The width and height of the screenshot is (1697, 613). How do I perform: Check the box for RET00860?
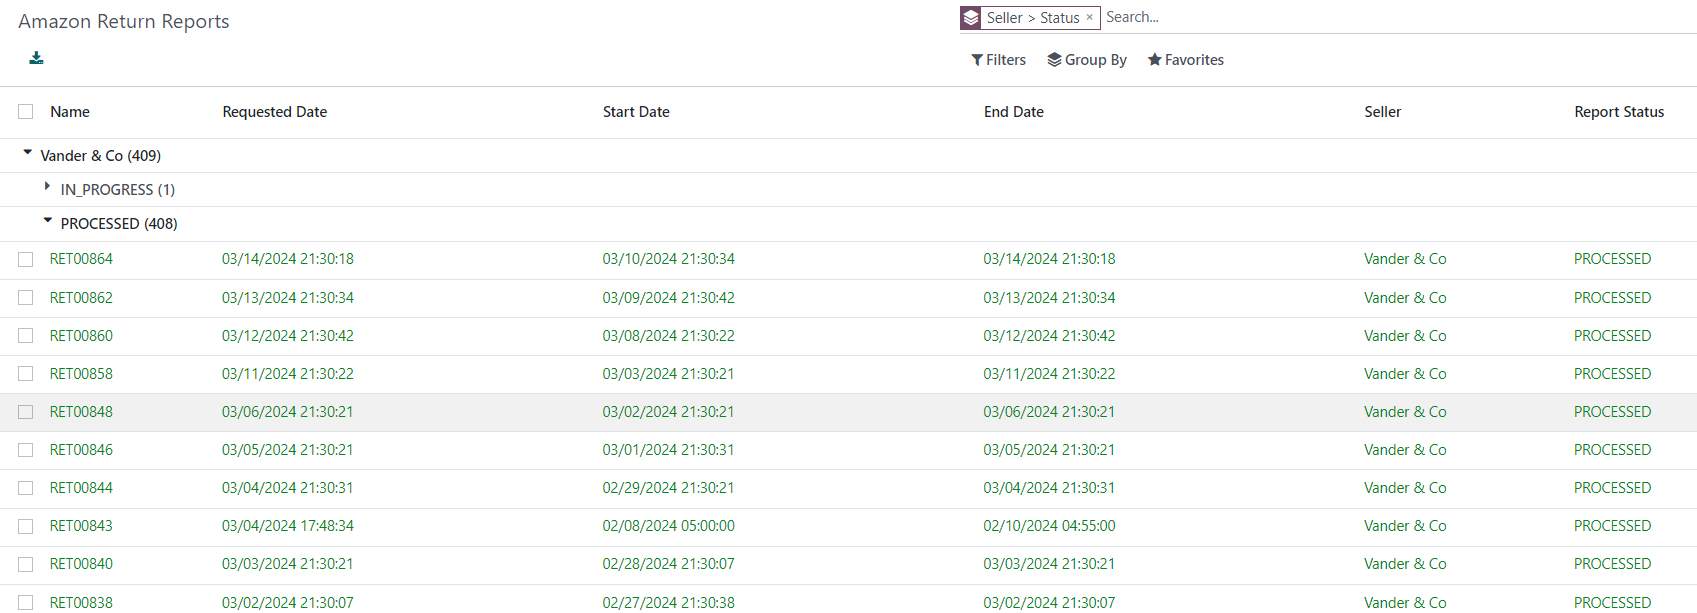[x=26, y=336]
